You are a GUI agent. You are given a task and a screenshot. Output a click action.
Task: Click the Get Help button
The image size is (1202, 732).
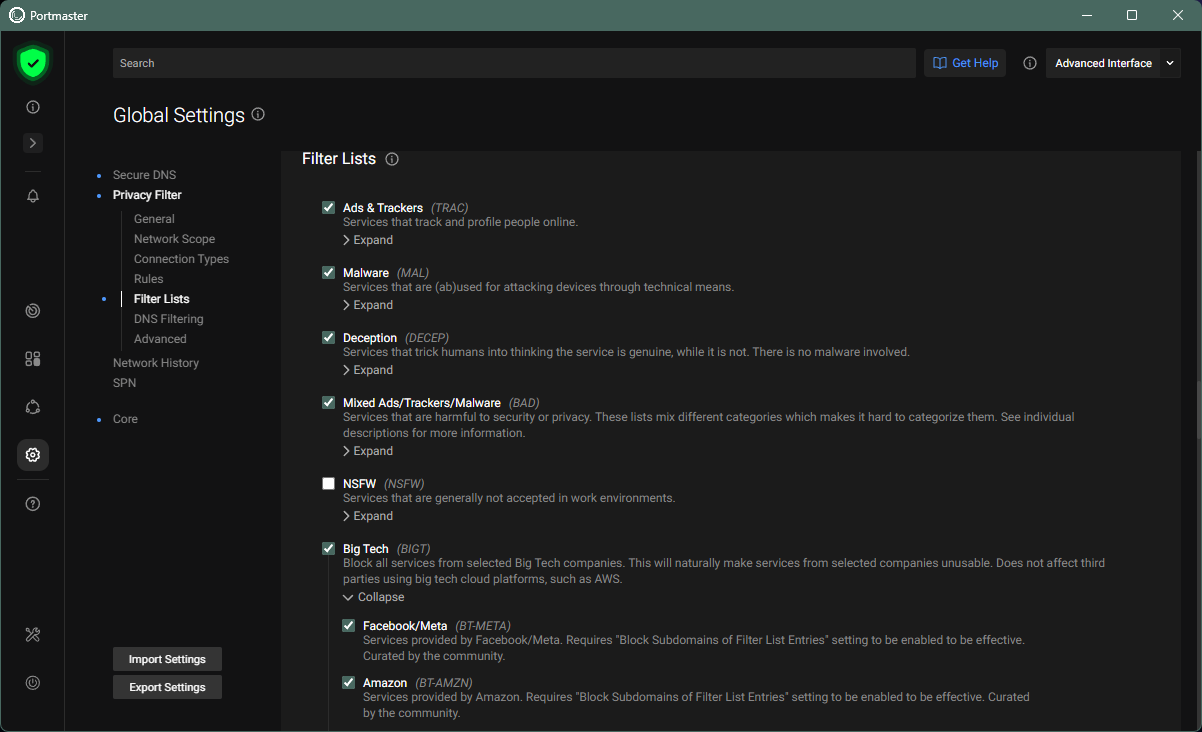965,63
